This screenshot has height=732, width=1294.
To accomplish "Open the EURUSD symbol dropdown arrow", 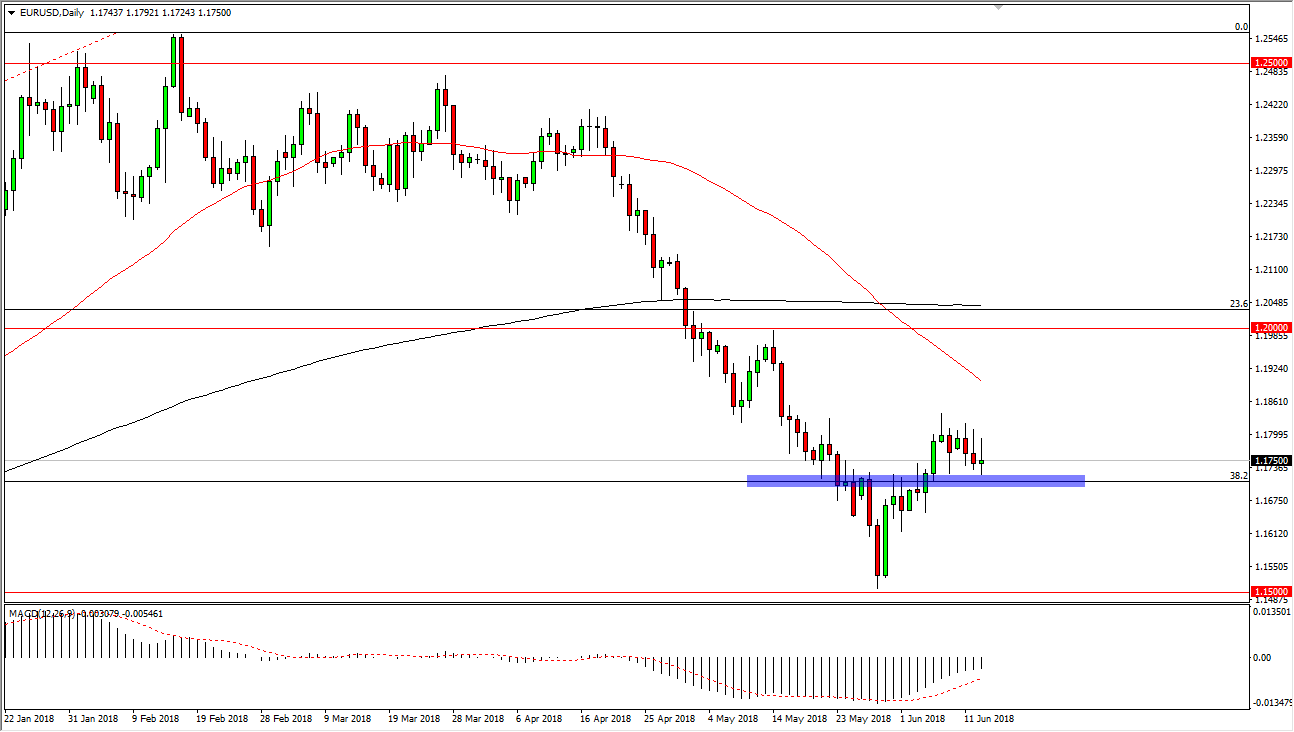I will pos(11,13).
